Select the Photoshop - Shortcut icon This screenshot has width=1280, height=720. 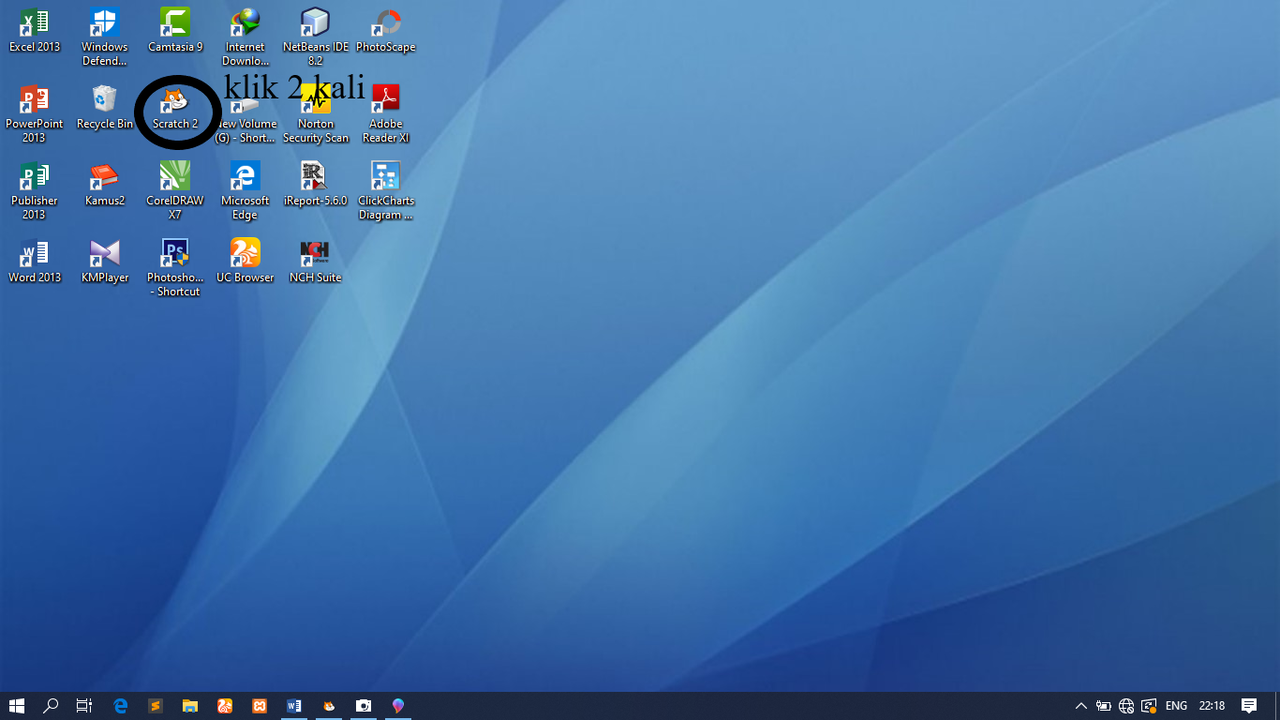point(175,269)
